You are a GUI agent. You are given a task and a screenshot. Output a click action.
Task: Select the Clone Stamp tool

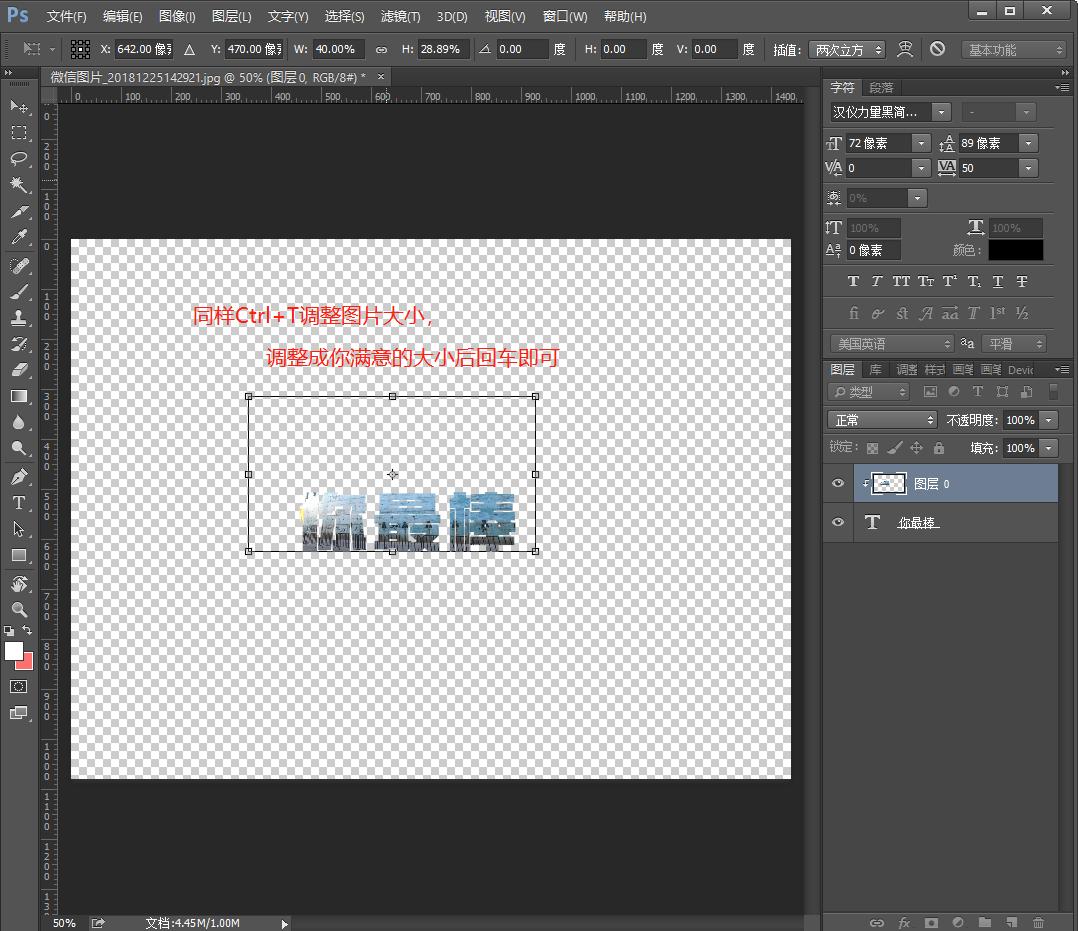pyautogui.click(x=19, y=318)
